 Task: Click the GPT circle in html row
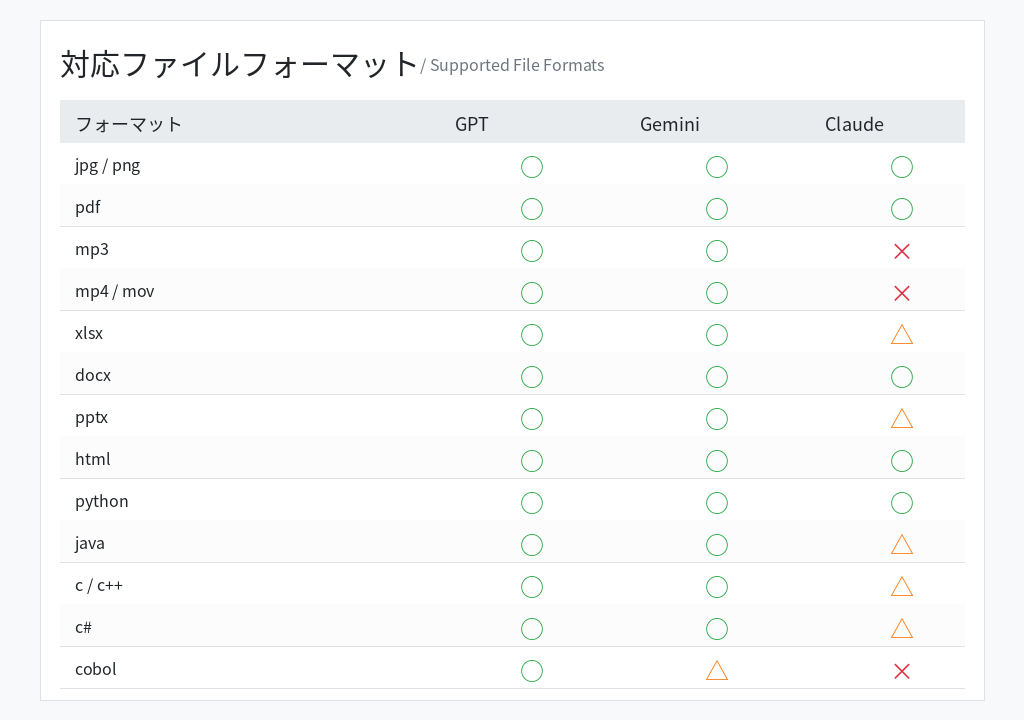(x=532, y=461)
